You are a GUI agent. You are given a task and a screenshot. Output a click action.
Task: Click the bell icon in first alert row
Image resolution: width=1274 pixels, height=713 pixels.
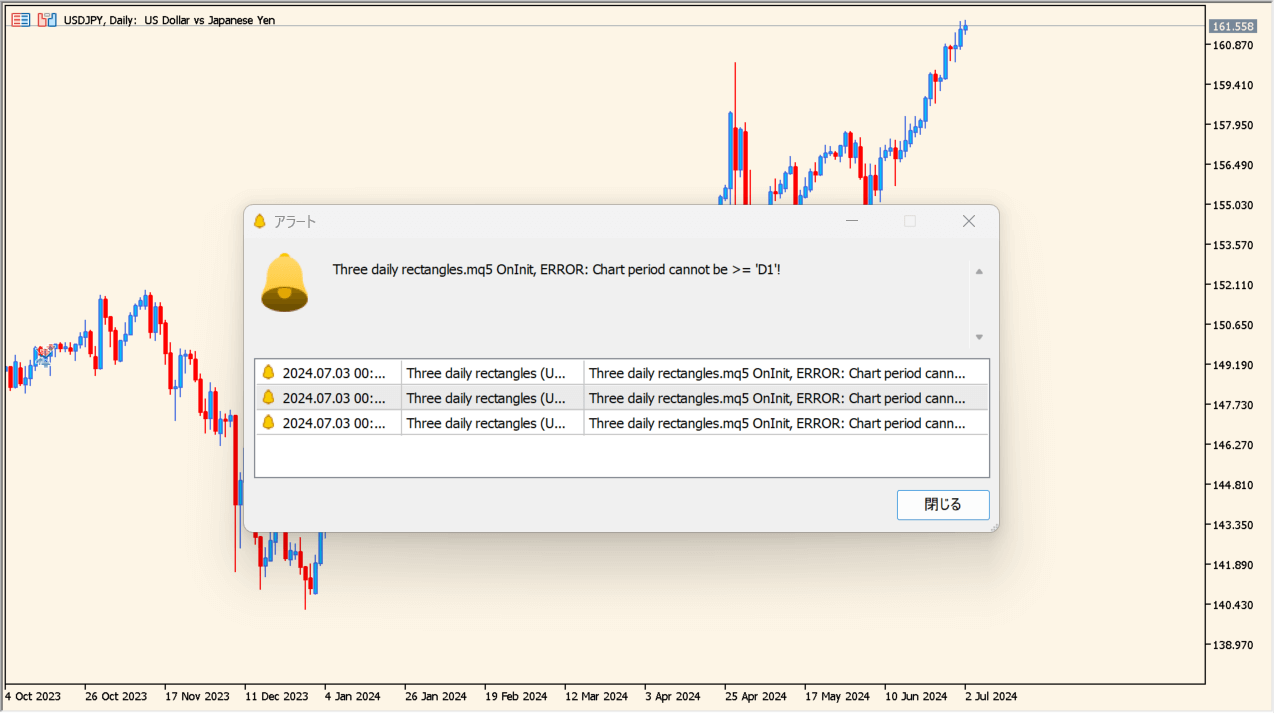point(268,373)
